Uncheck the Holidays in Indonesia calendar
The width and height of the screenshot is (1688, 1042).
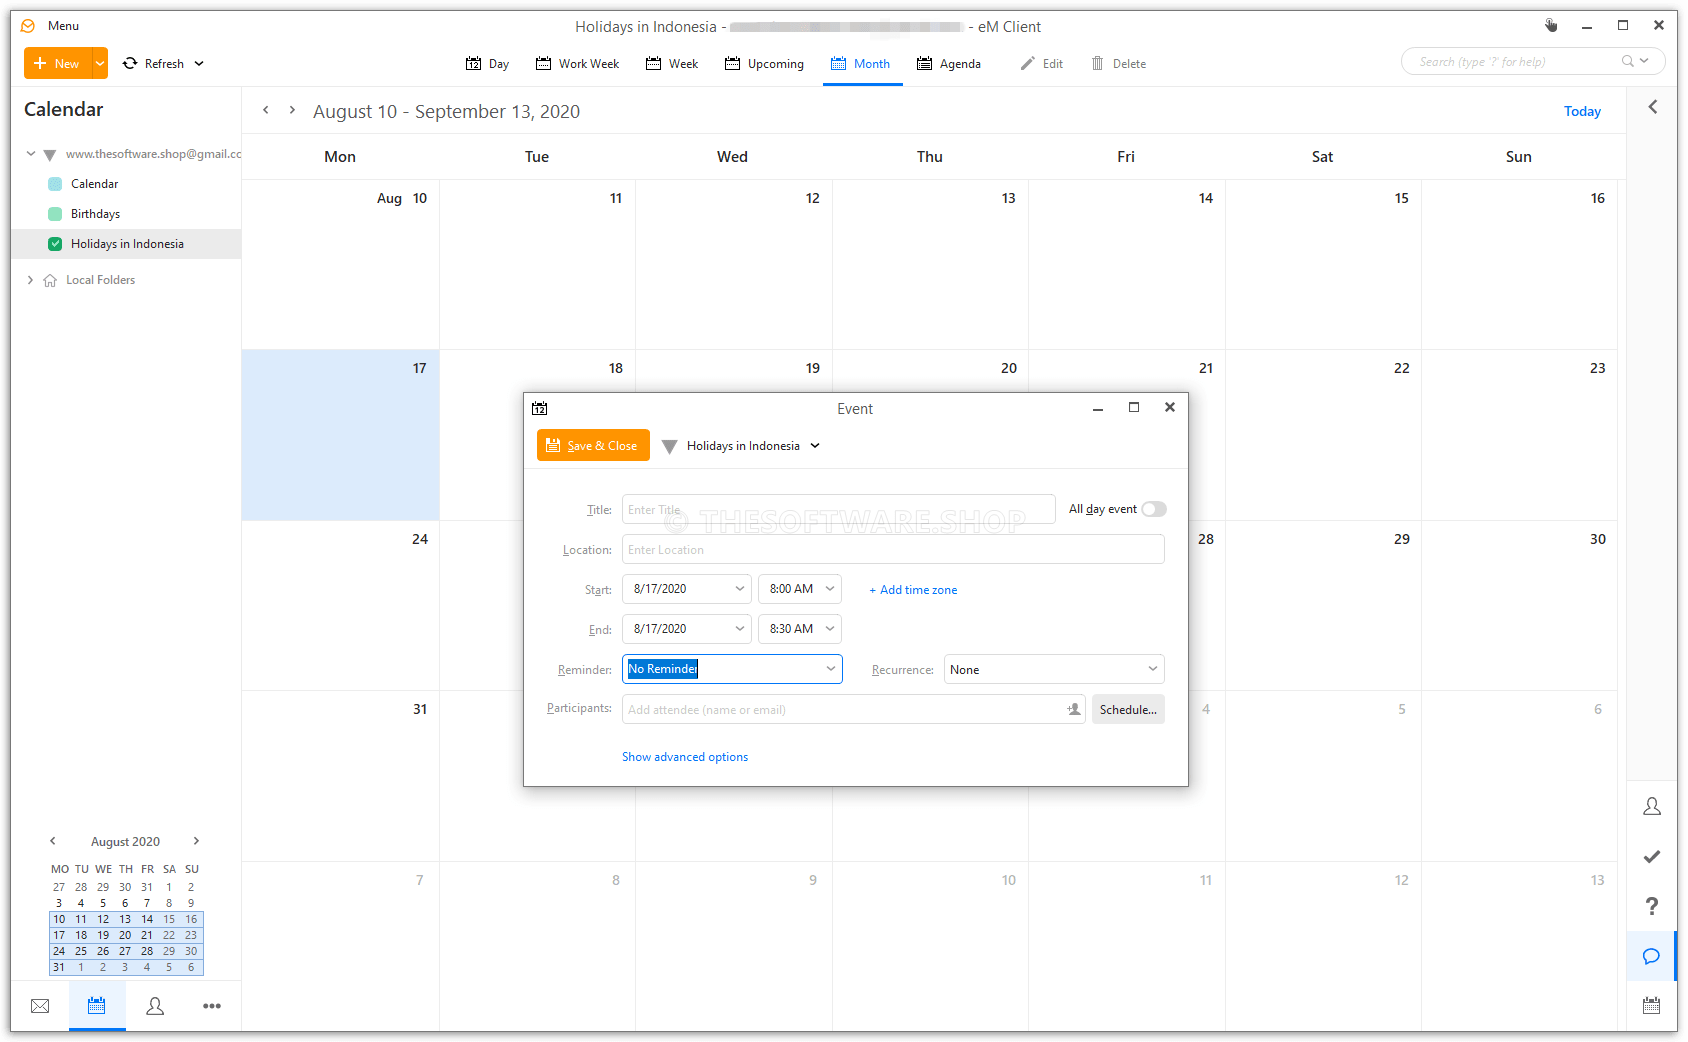coord(54,243)
